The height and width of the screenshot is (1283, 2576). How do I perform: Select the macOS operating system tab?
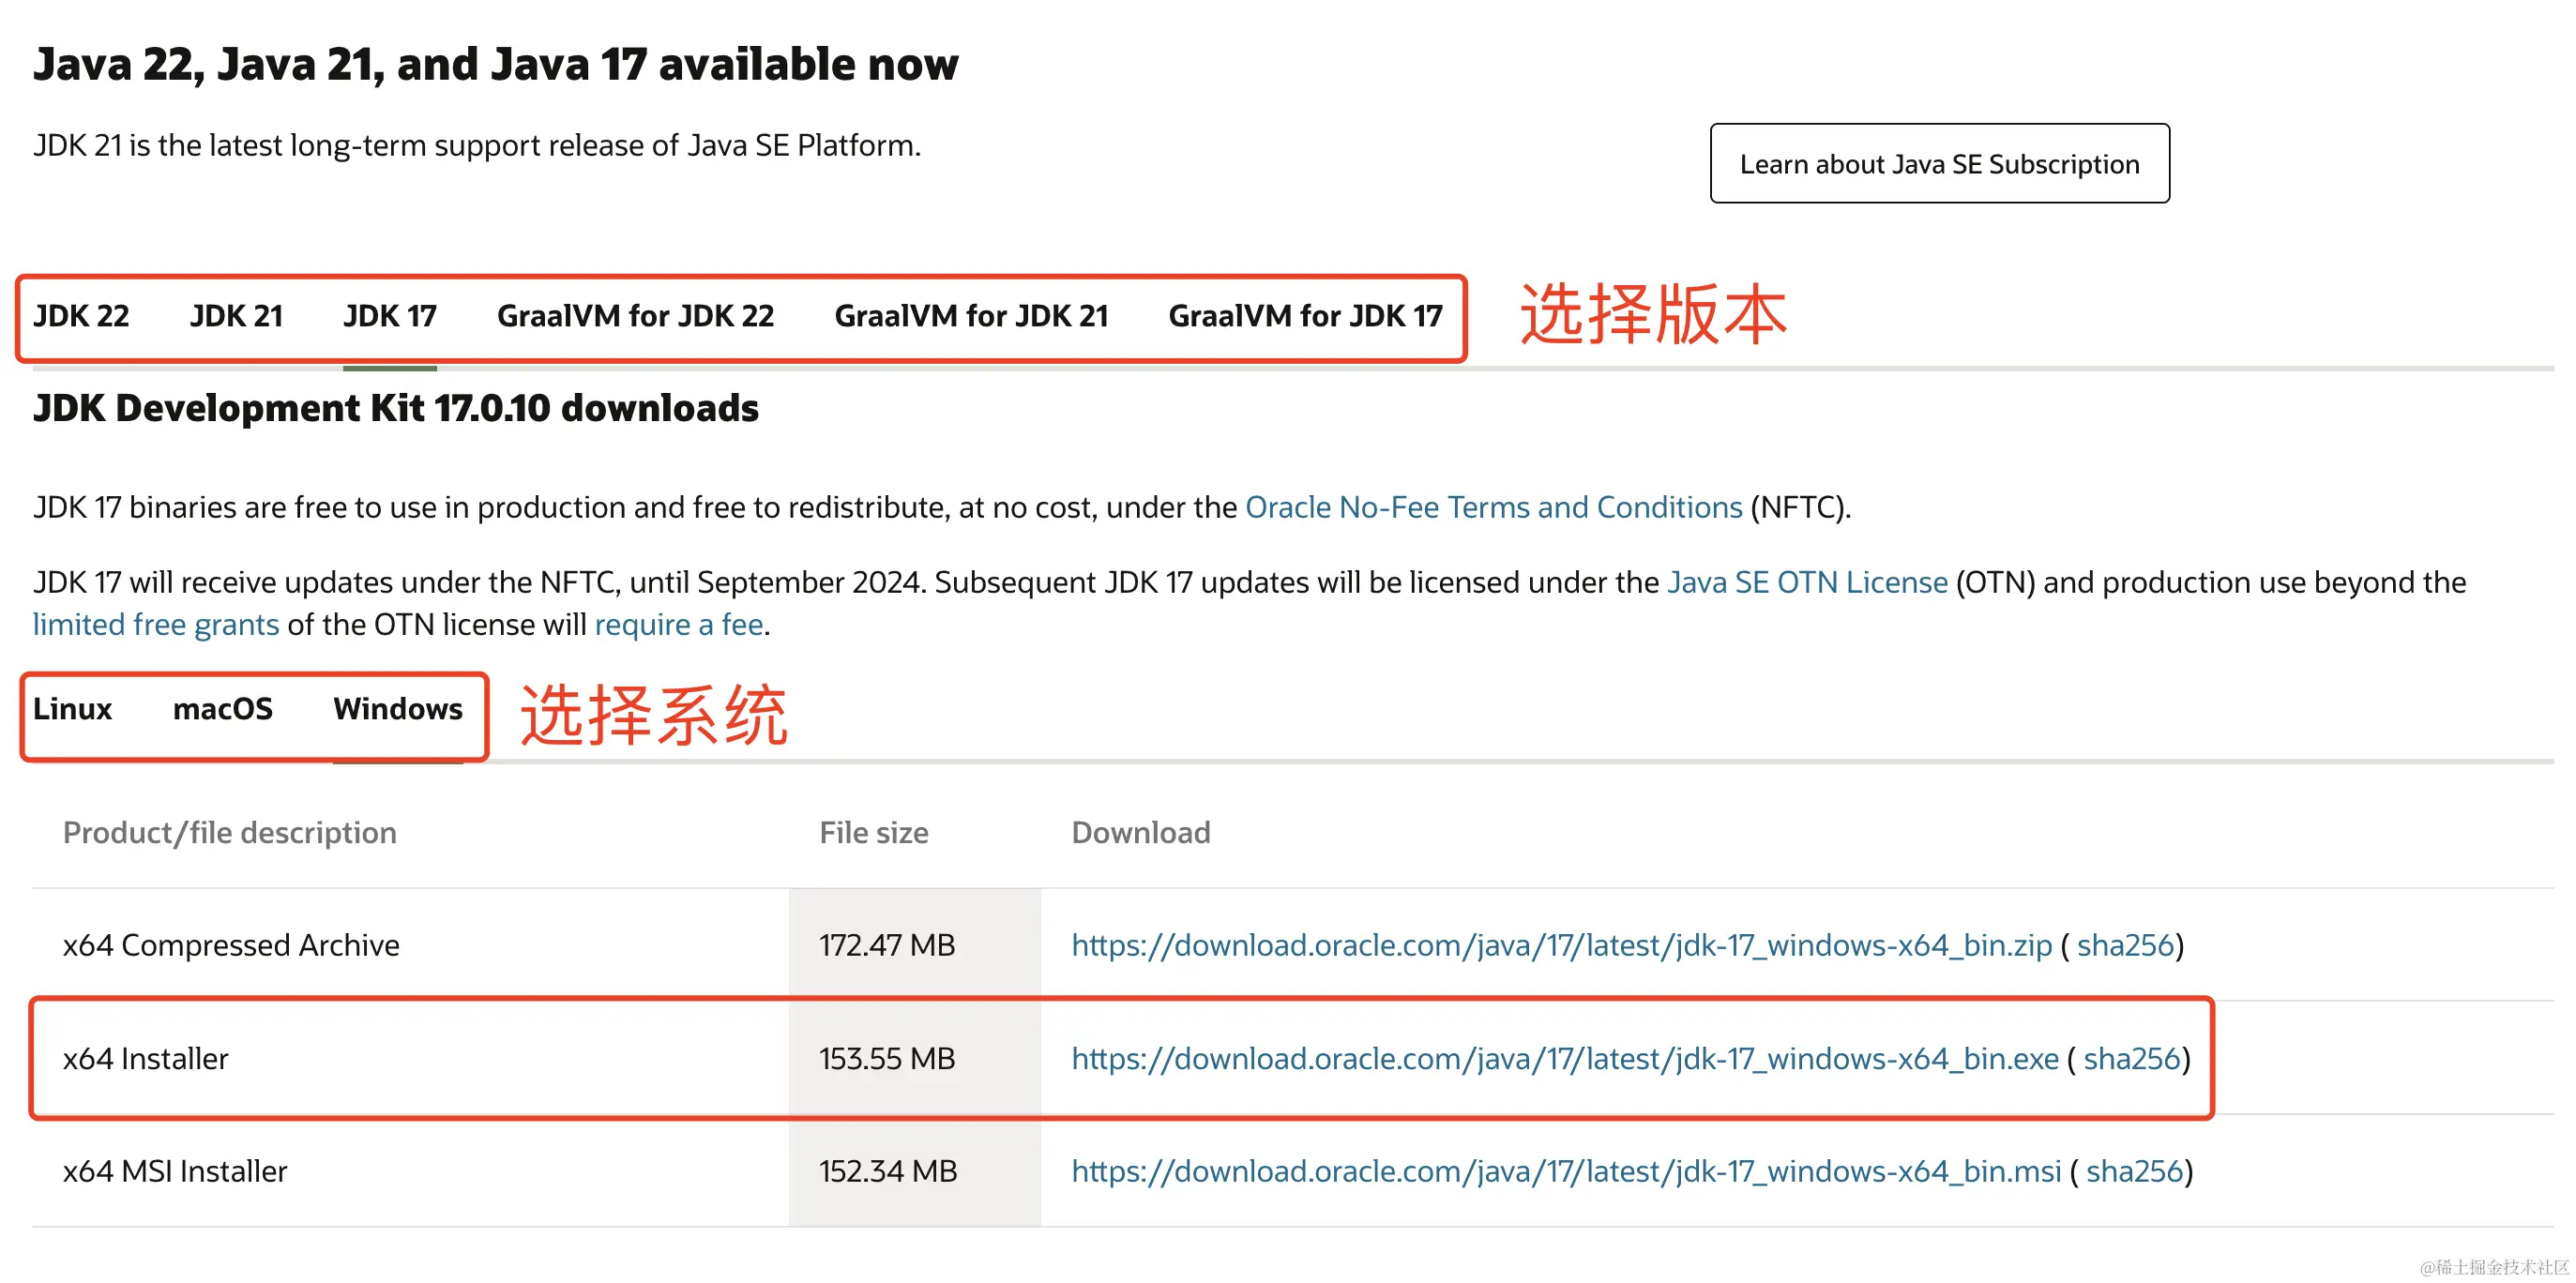[x=222, y=708]
